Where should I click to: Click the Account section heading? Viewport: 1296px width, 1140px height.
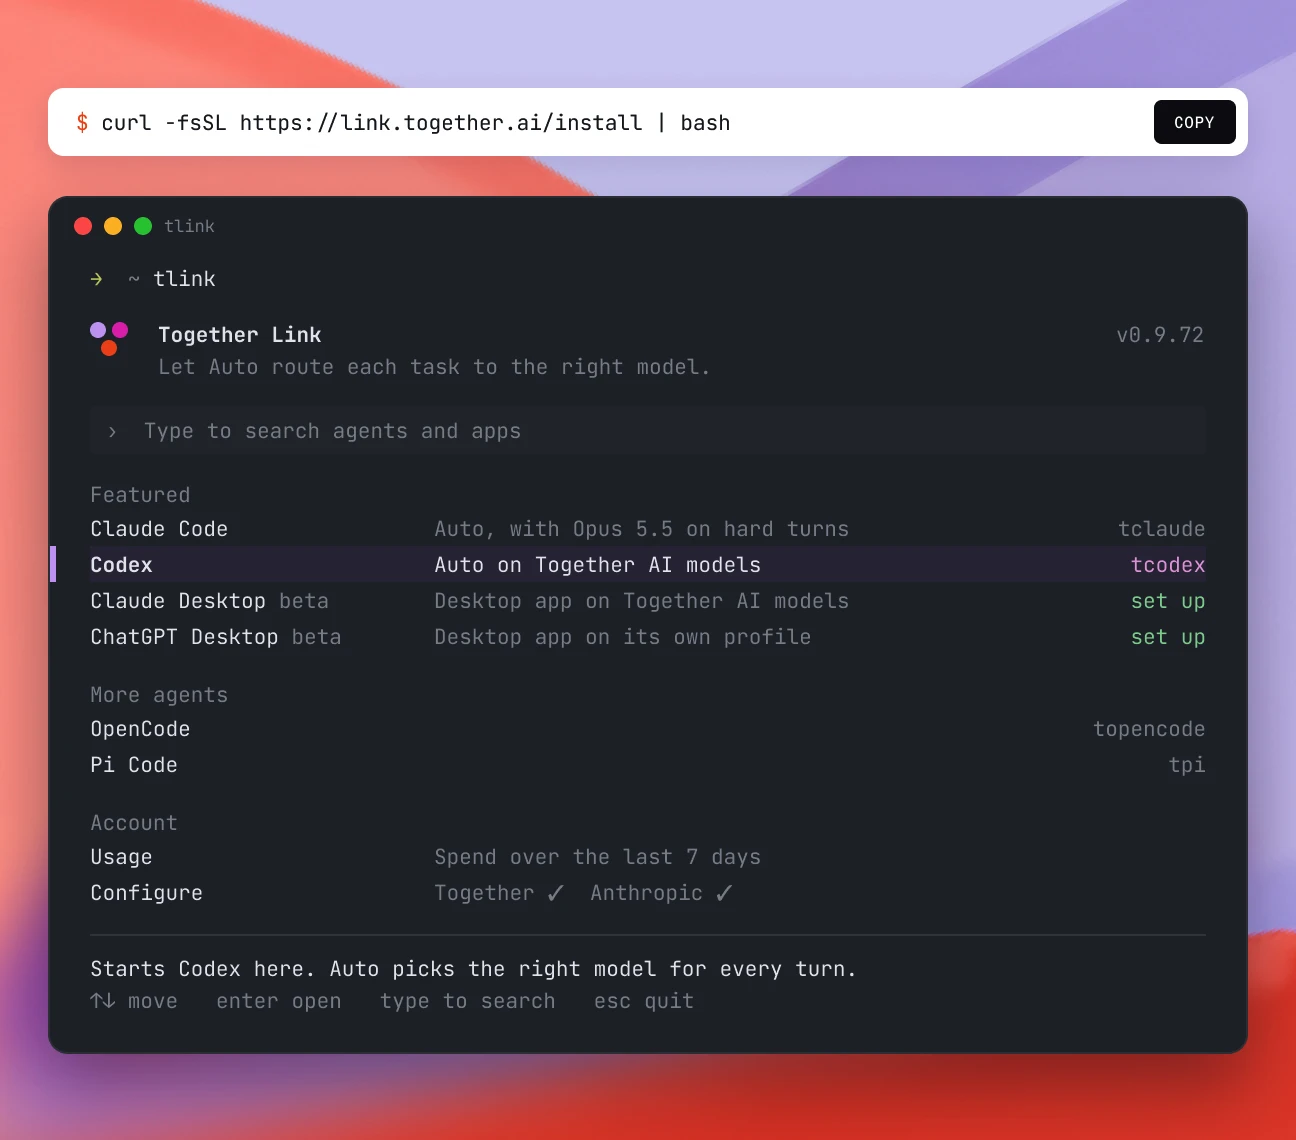click(134, 823)
